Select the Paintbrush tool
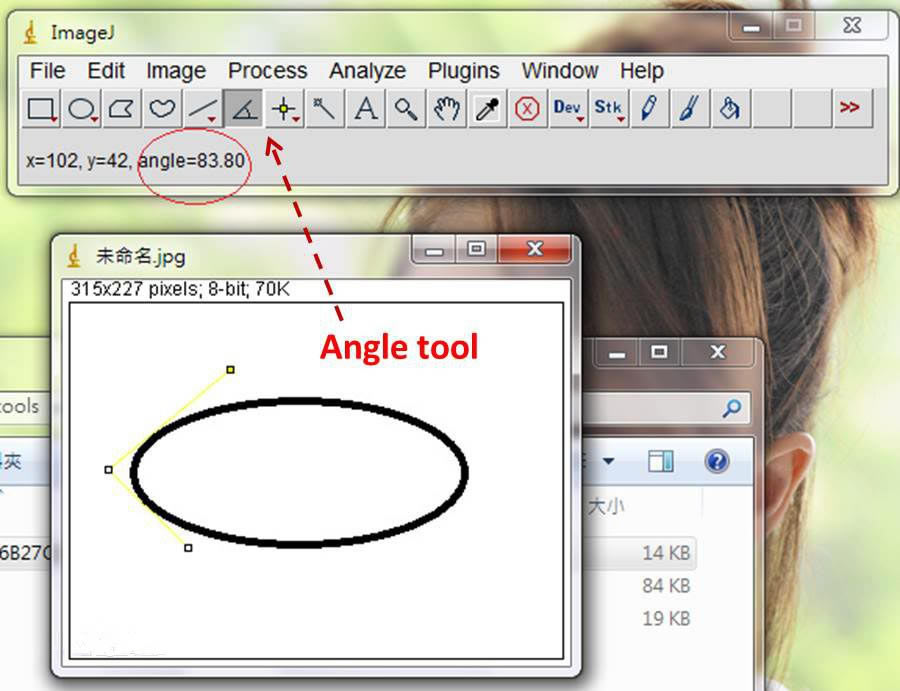Image resolution: width=900 pixels, height=691 pixels. tap(690, 108)
